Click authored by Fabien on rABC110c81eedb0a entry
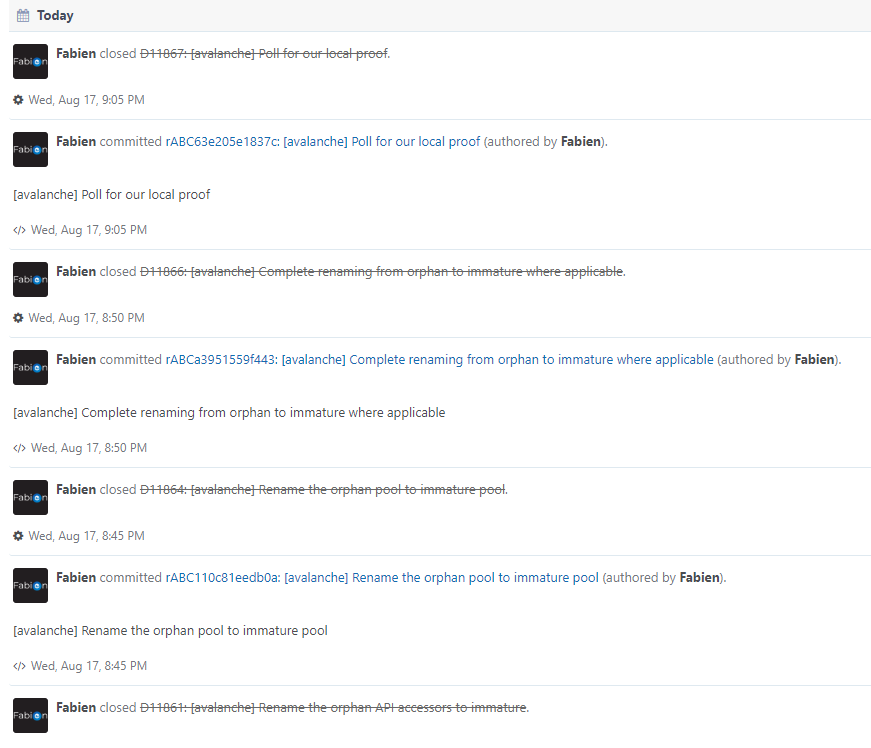This screenshot has height=748, width=871. pyautogui.click(x=700, y=578)
